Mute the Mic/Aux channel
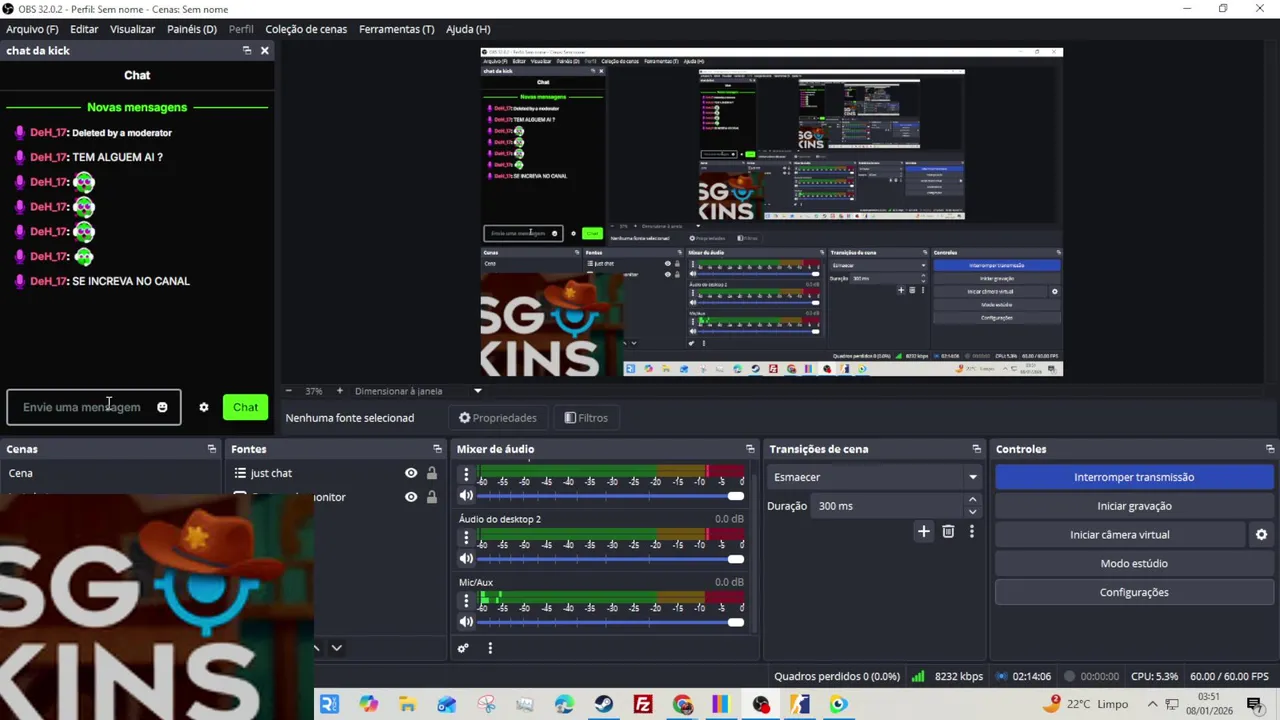The height and width of the screenshot is (720, 1280). click(x=466, y=622)
